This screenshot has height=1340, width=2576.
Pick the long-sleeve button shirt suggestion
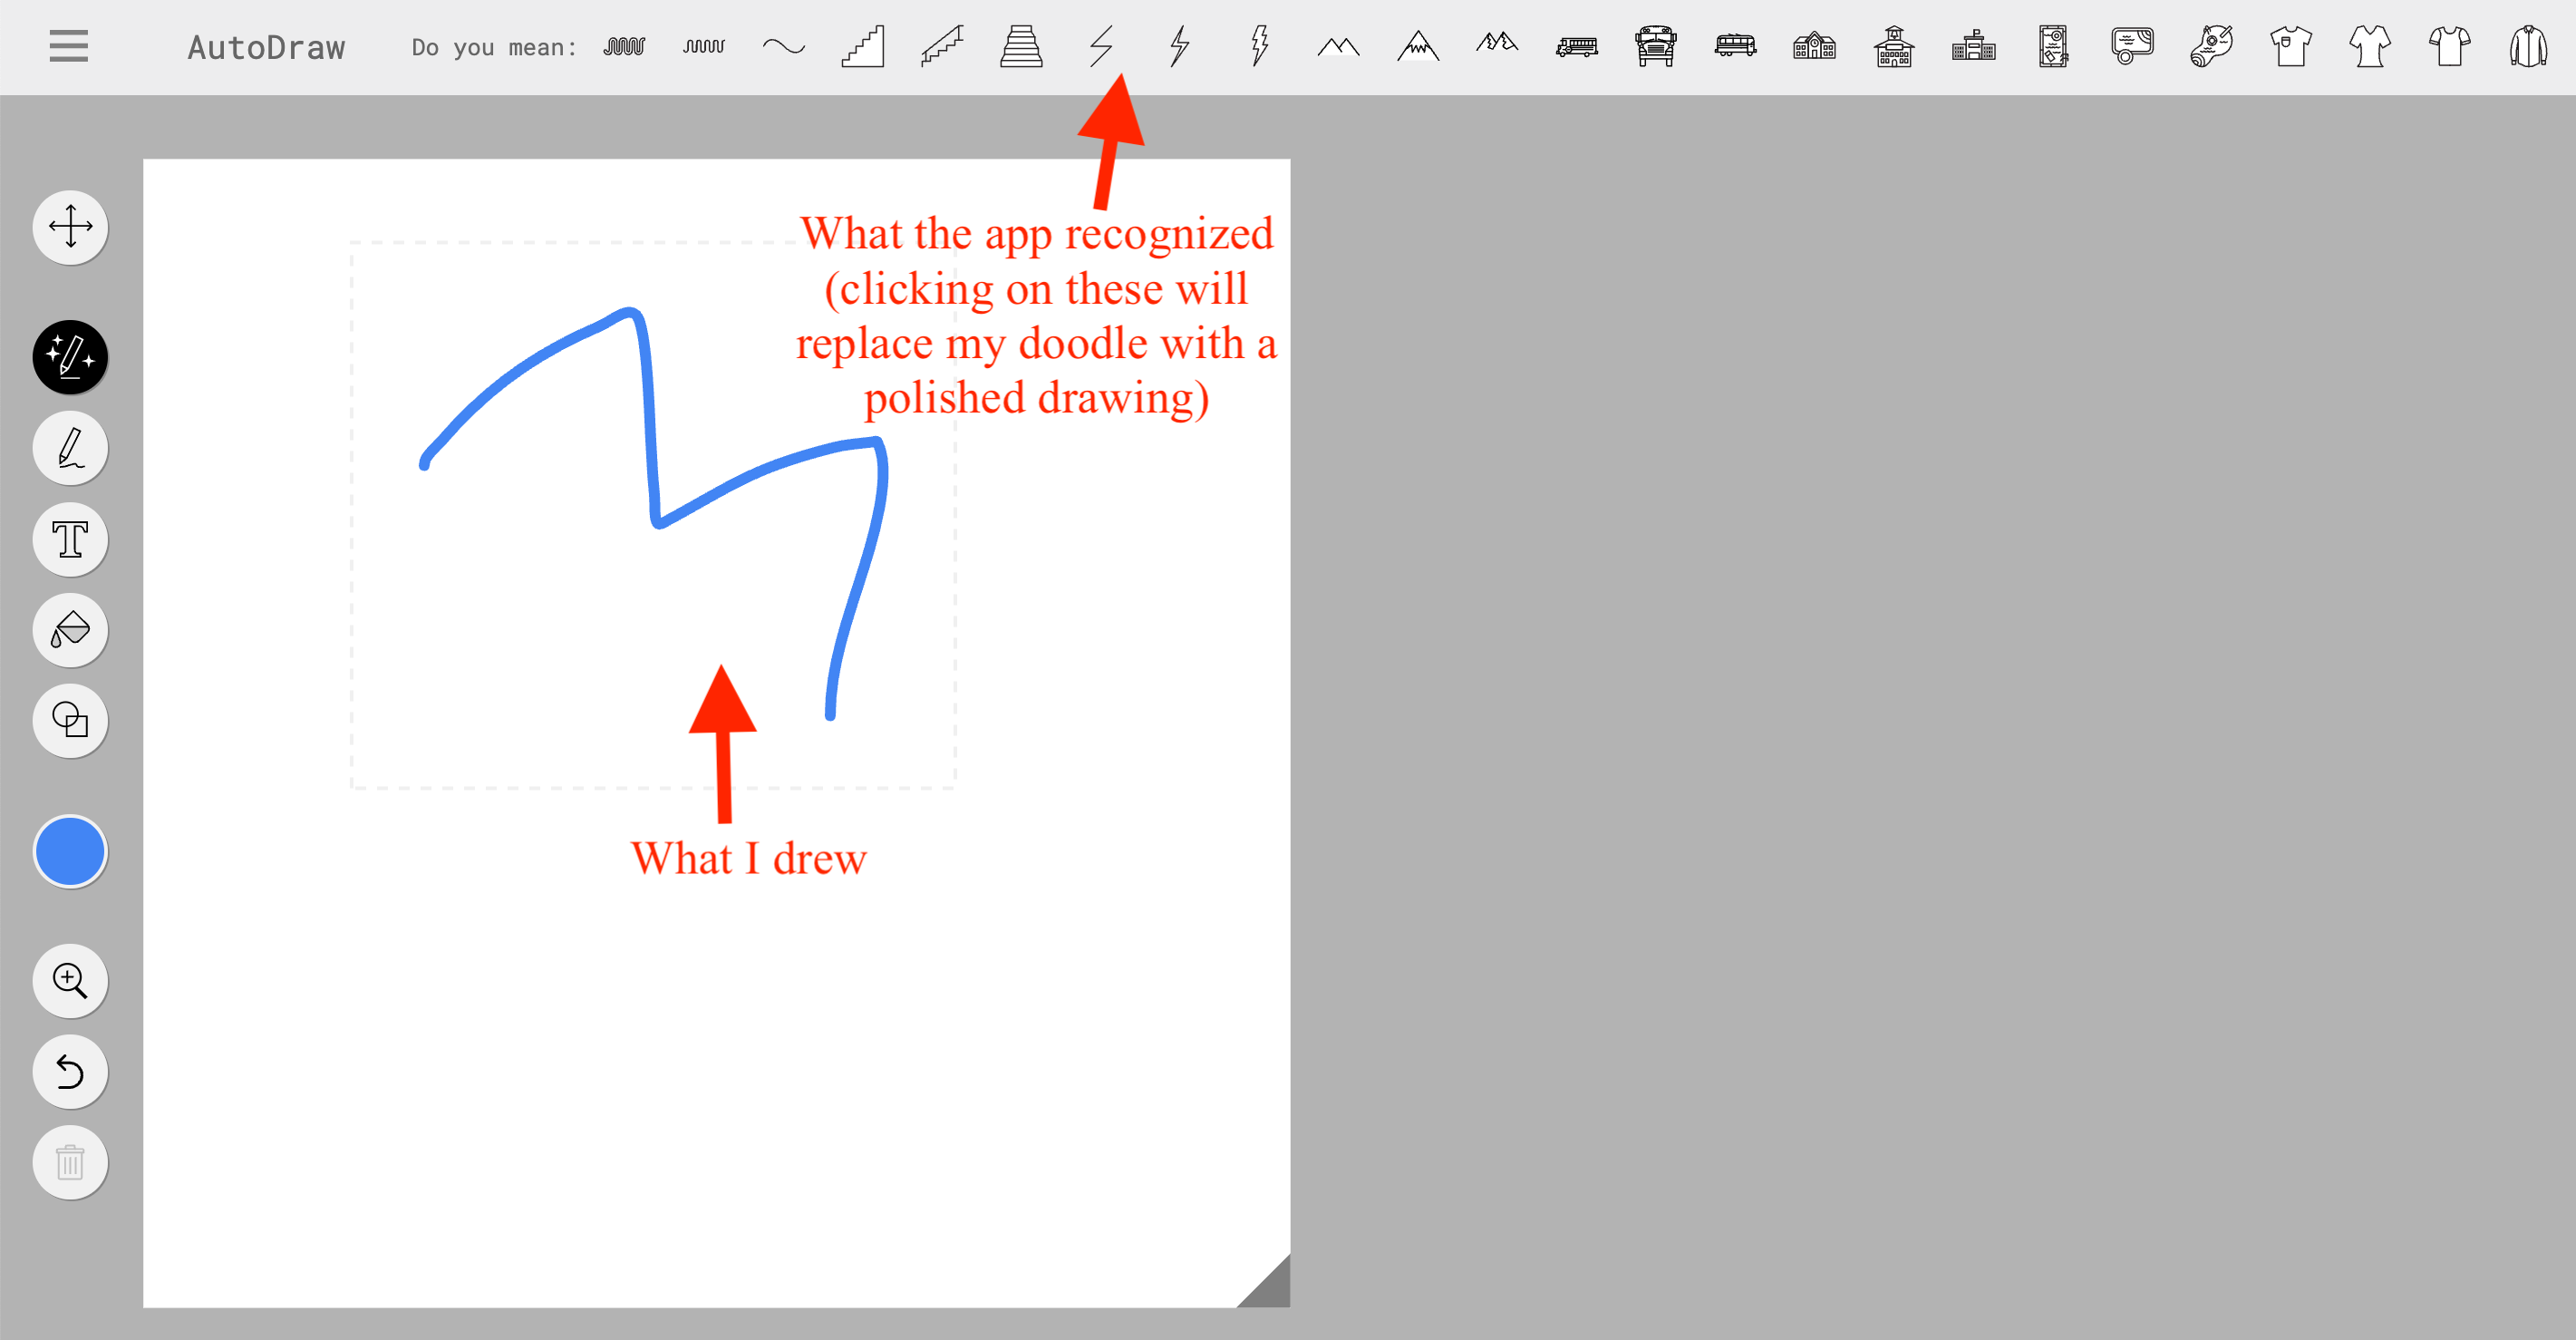point(2529,46)
